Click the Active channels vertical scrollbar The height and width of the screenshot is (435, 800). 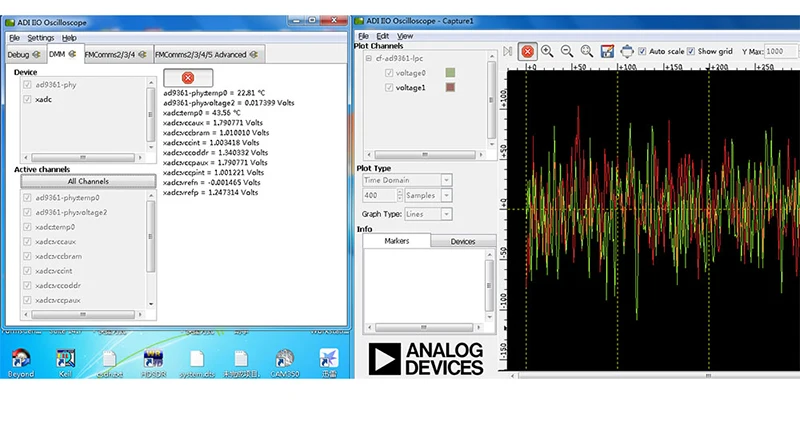coord(151,250)
